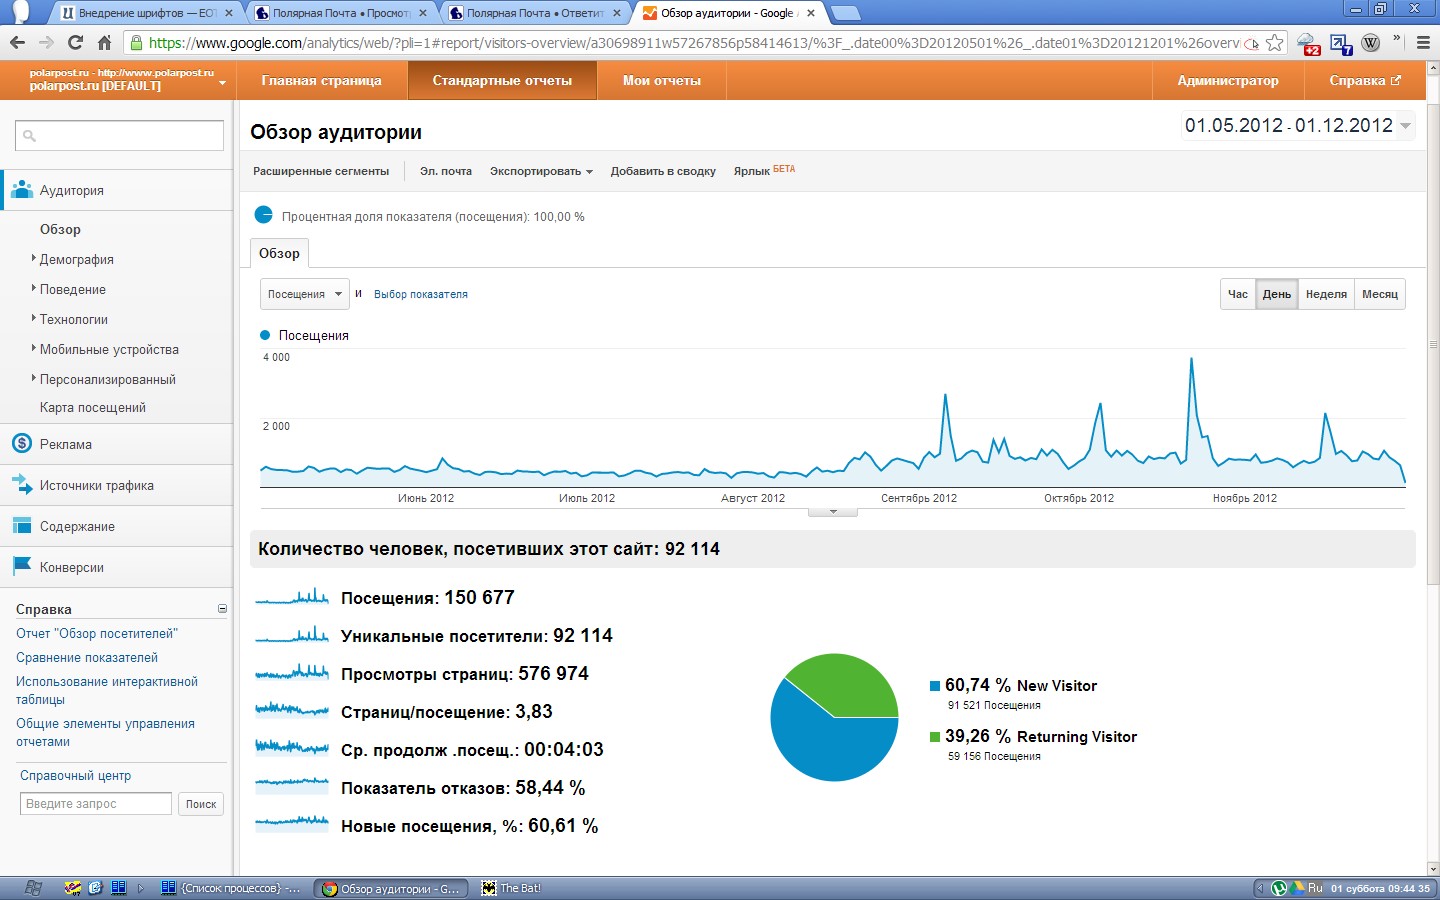This screenshot has height=900, width=1440.
Task: Open Chrome menu with hamburger icon
Action: coord(1423,43)
